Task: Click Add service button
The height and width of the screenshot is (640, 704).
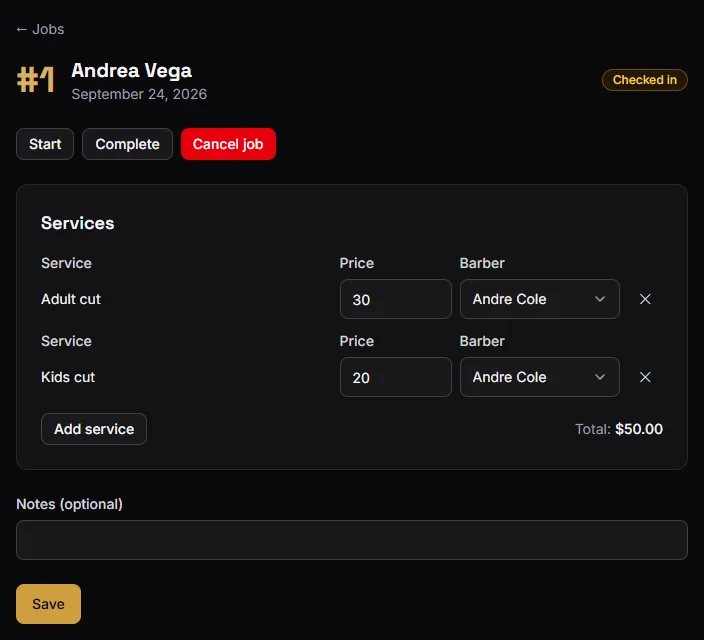Action: [x=94, y=429]
